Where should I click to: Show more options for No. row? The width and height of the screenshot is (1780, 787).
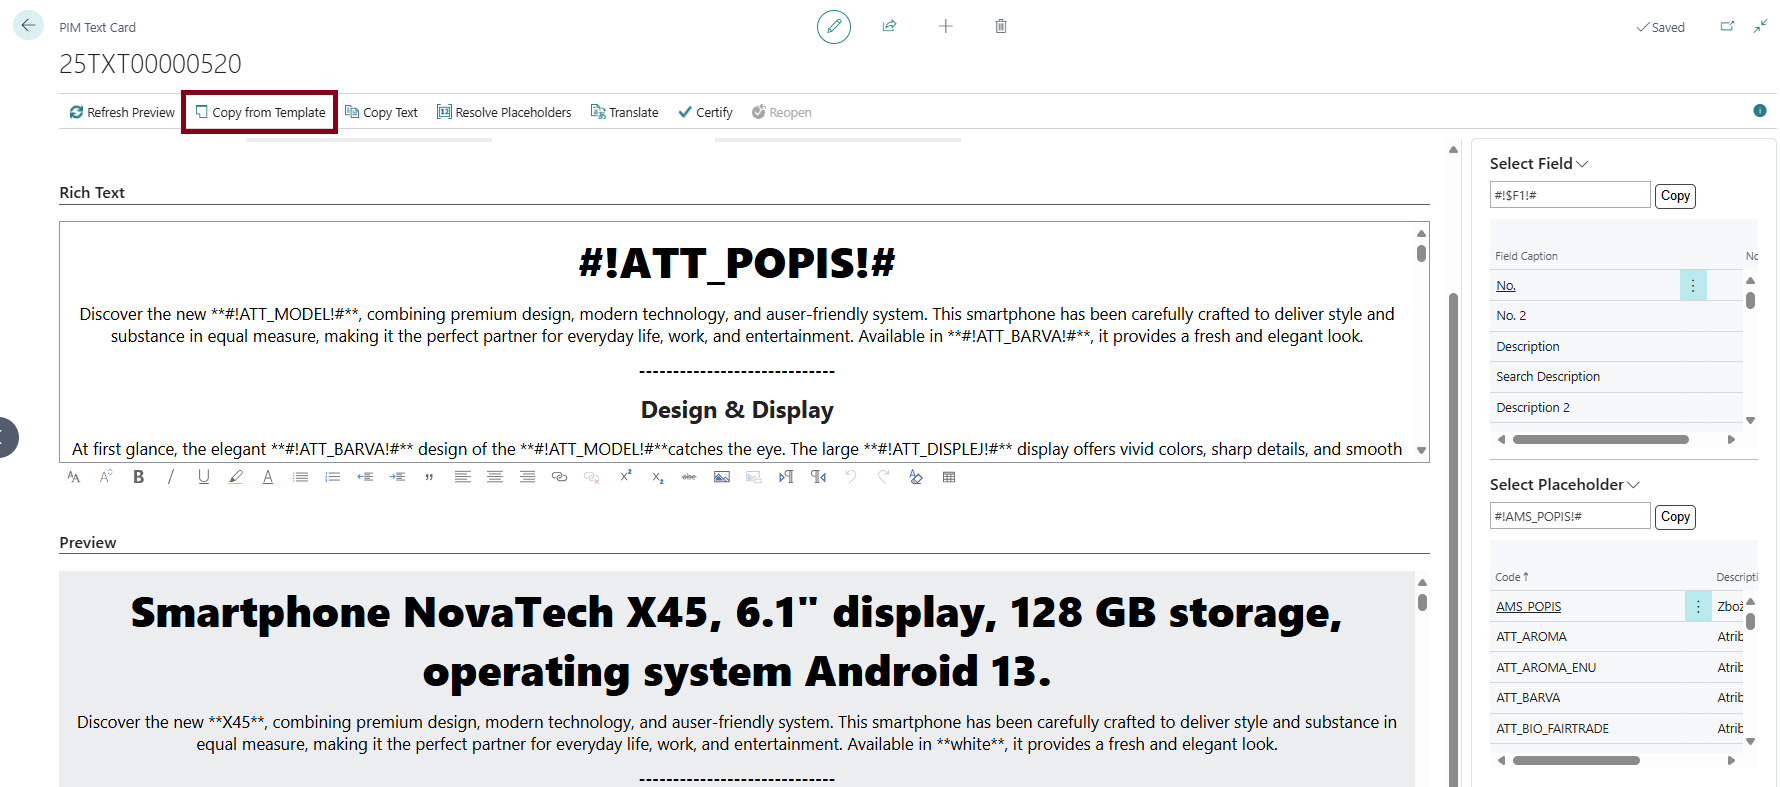point(1693,286)
